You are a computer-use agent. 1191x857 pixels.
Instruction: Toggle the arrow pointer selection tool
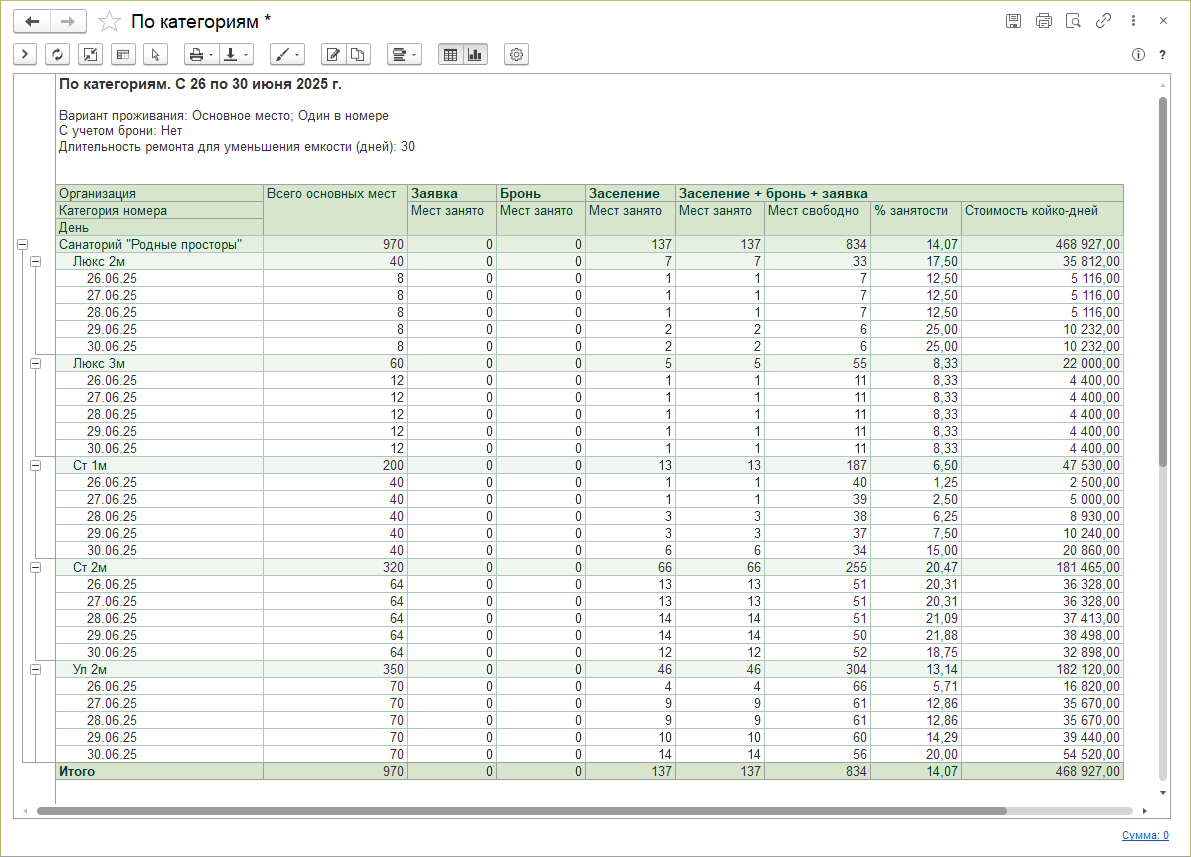[x=155, y=54]
